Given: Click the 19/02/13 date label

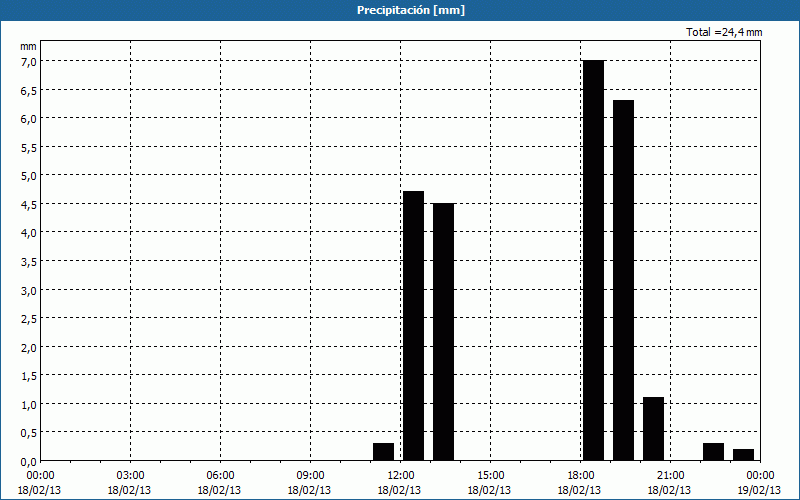Looking at the screenshot, I should pos(759,490).
